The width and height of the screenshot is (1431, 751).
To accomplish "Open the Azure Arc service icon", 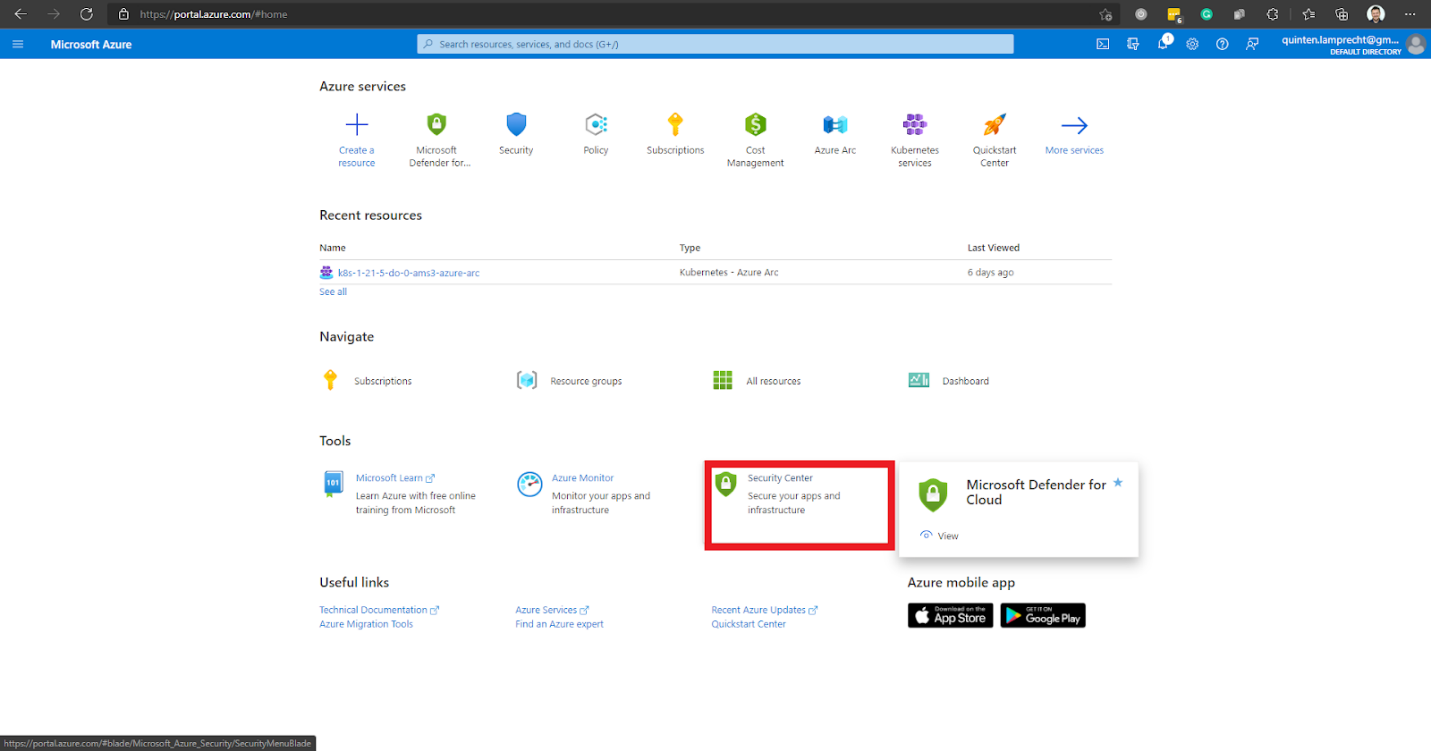I will (835, 125).
